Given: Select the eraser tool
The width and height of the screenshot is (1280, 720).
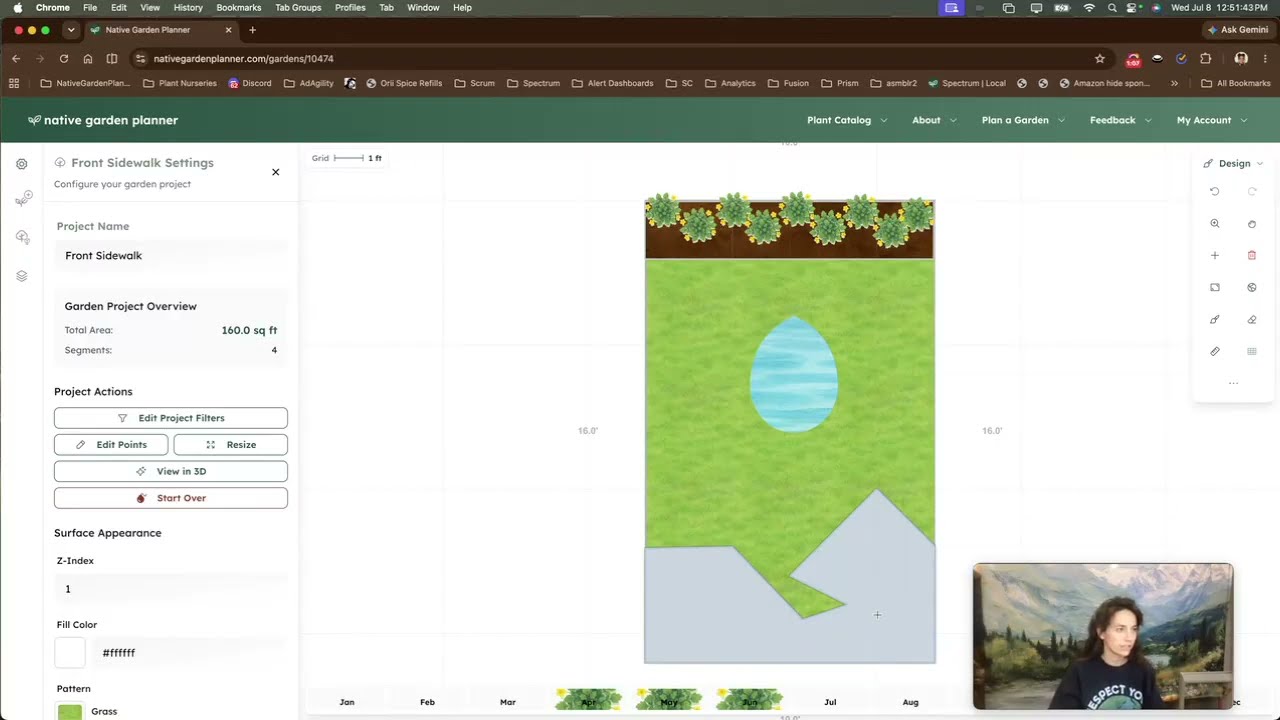Looking at the screenshot, I should (1252, 320).
